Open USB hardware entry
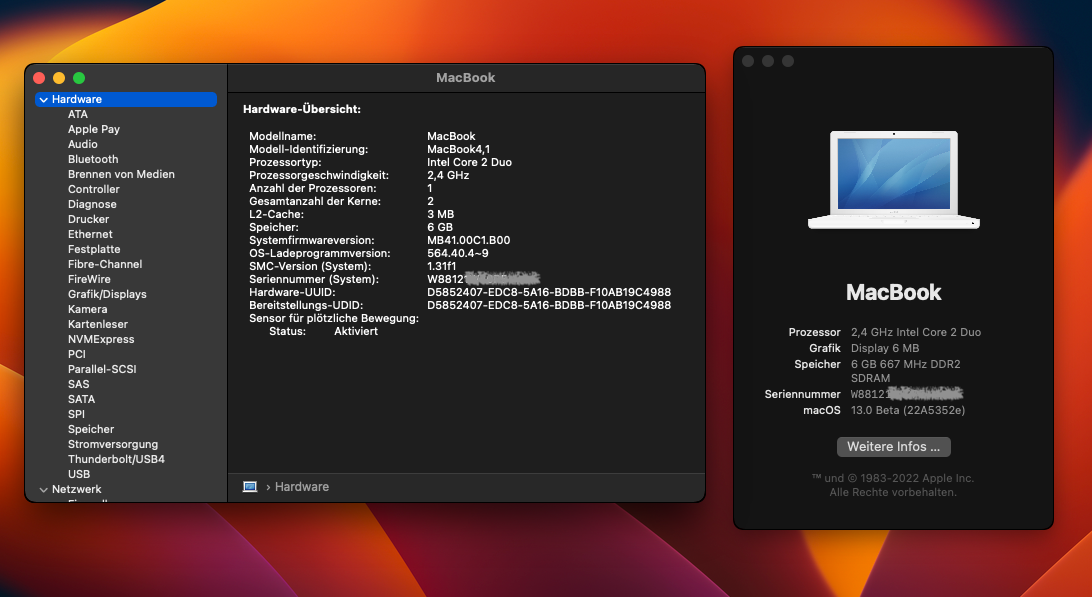The image size is (1092, 597). pyautogui.click(x=79, y=474)
